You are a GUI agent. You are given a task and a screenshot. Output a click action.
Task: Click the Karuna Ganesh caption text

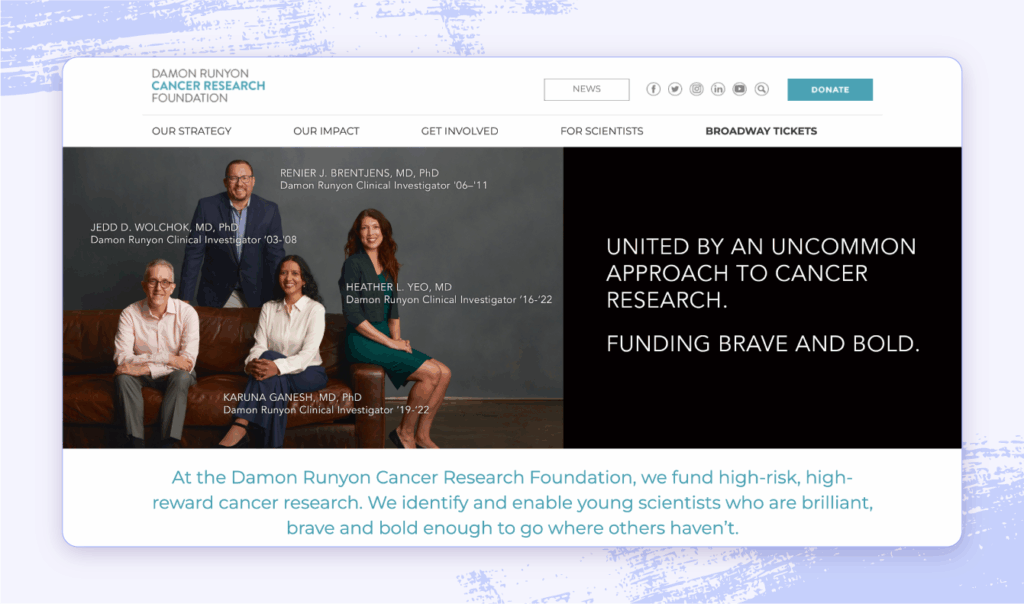coord(326,404)
